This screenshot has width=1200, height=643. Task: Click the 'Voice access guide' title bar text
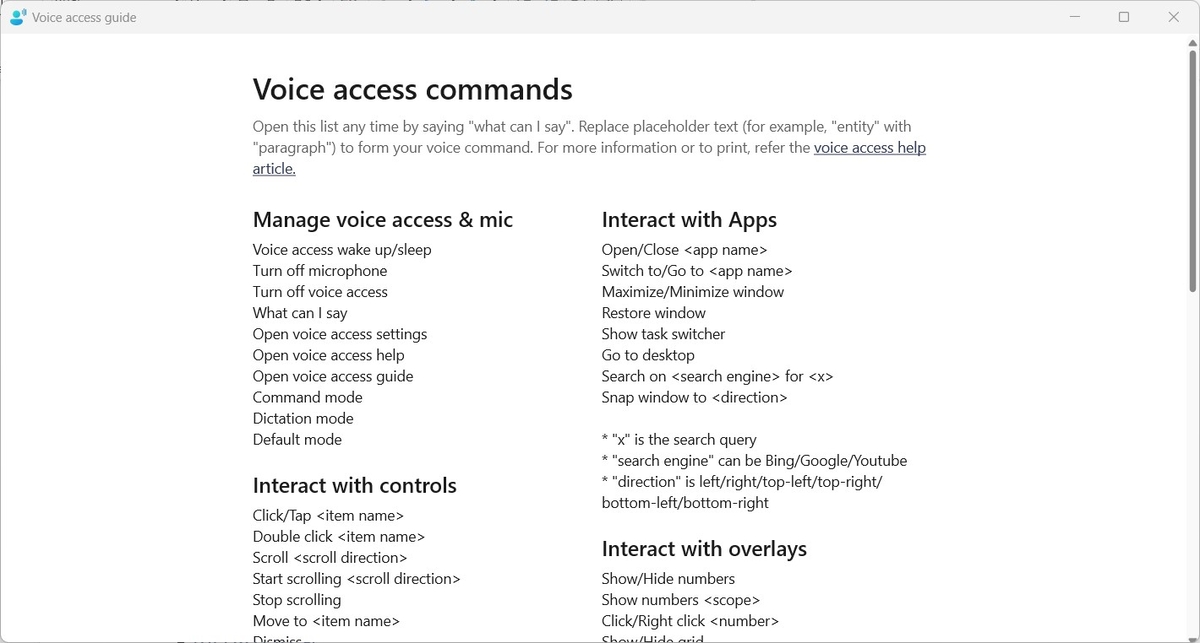(x=82, y=17)
